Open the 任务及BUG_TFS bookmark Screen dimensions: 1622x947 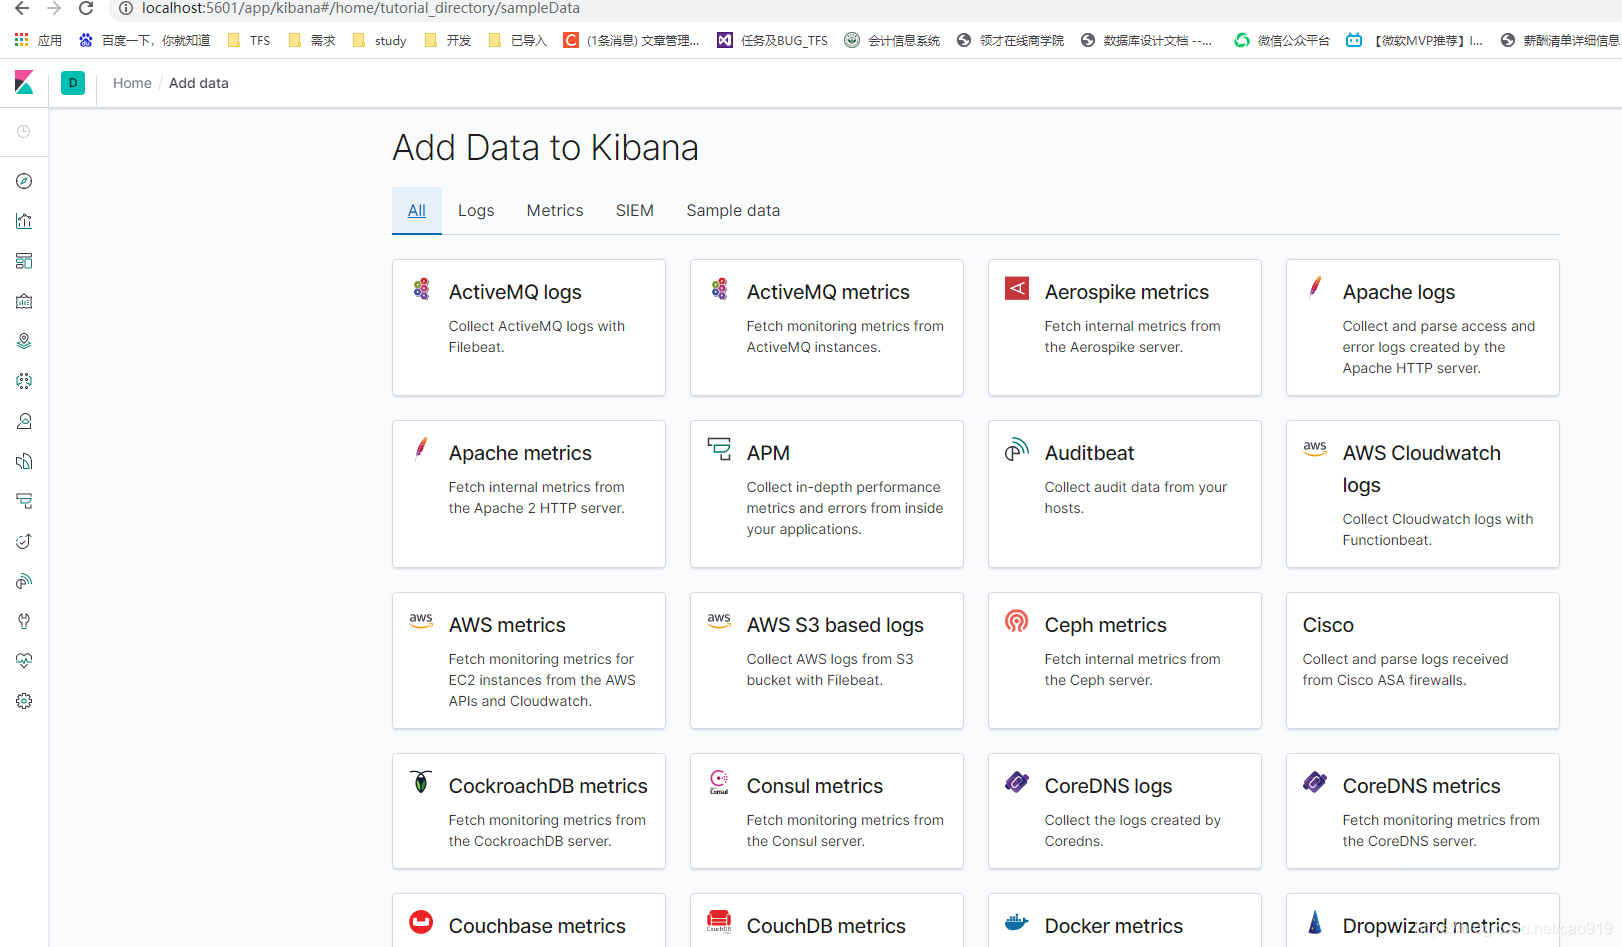click(x=773, y=41)
